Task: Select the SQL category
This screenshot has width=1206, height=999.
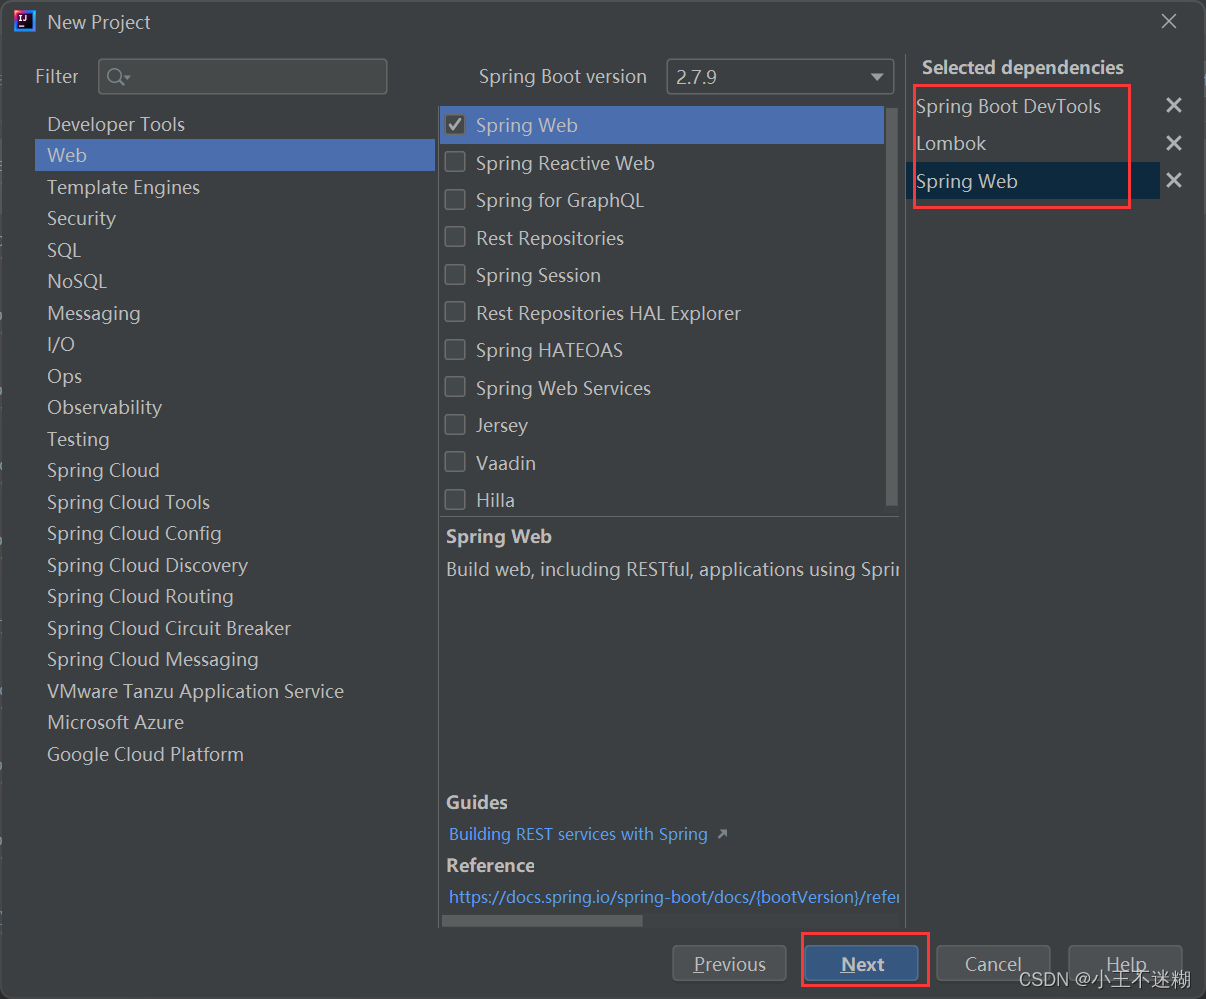Action: pos(235,250)
